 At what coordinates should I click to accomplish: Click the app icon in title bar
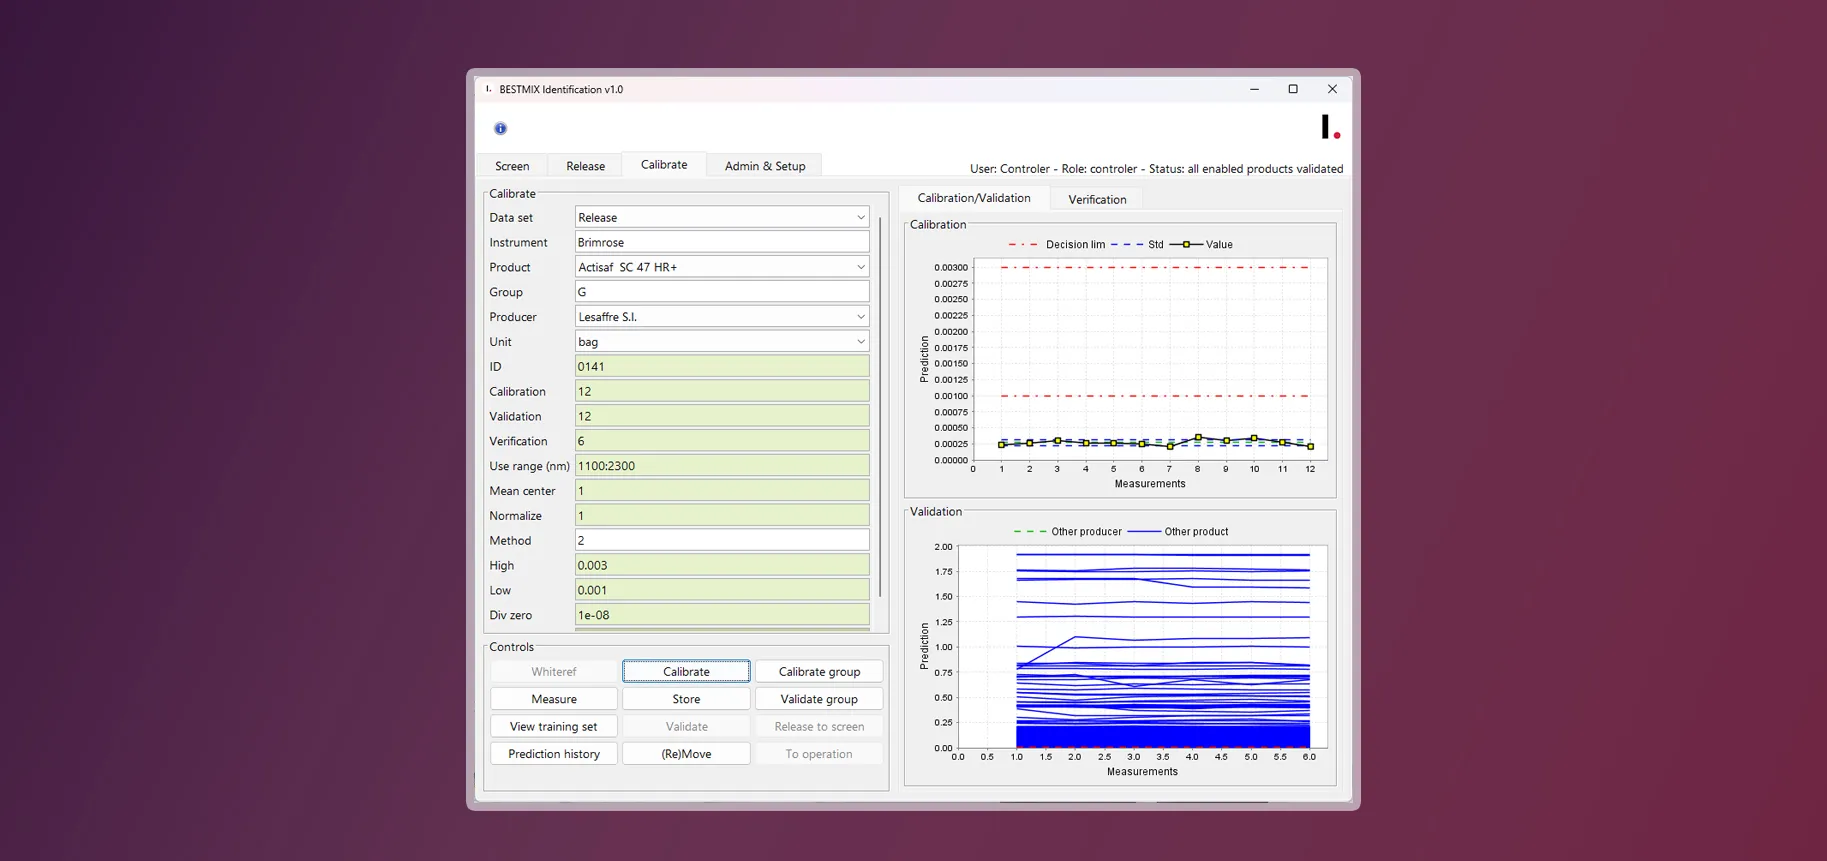[488, 89]
